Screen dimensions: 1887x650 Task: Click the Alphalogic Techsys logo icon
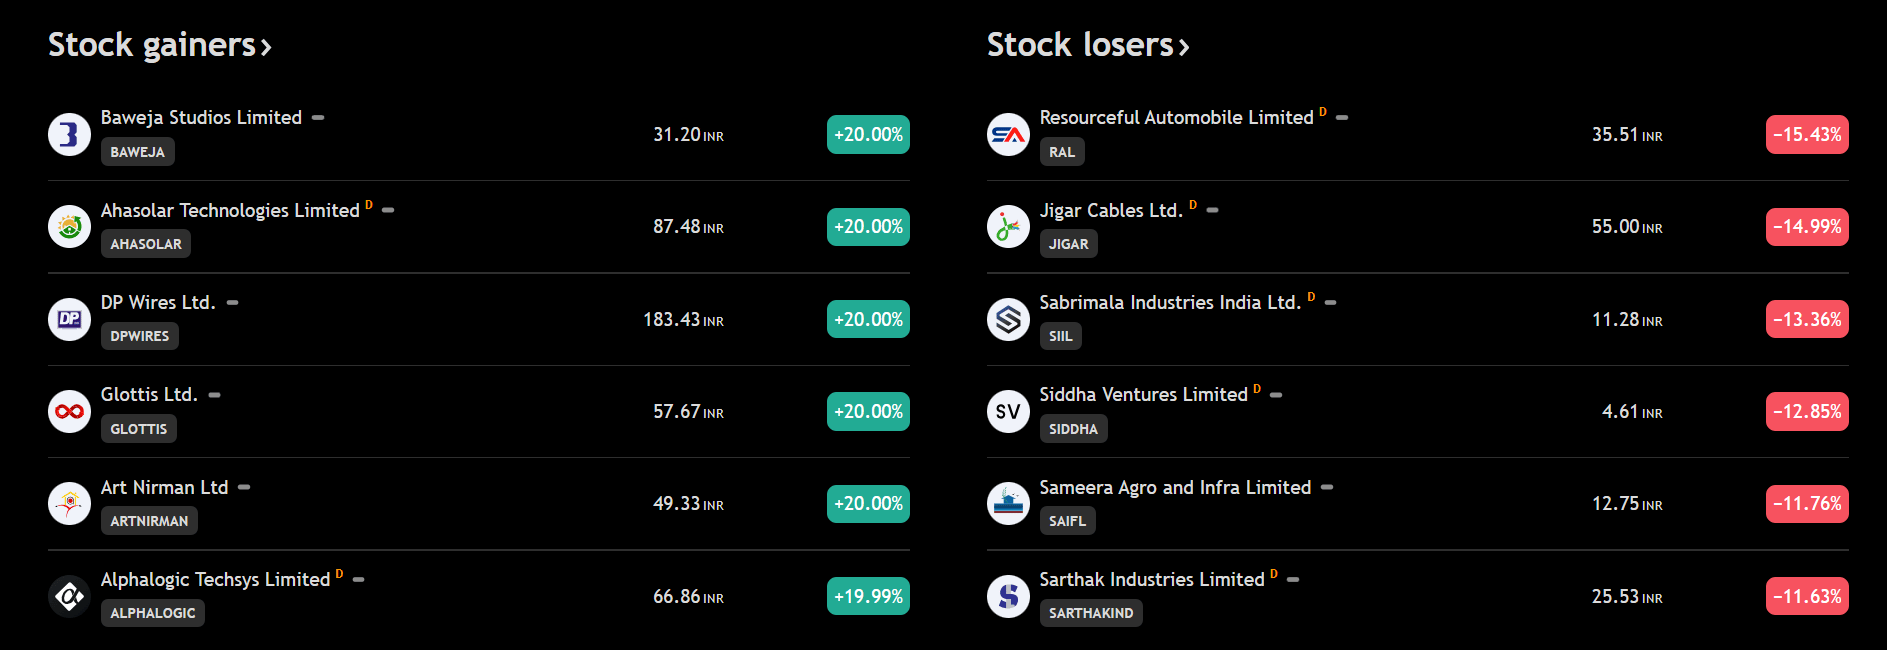[69, 596]
